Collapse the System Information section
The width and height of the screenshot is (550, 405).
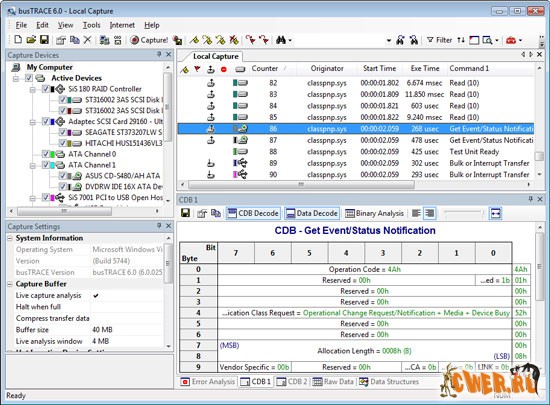(x=10, y=238)
